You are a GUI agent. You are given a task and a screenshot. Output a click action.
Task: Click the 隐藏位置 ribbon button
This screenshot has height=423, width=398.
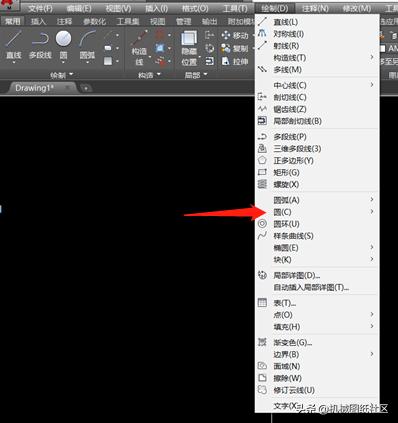[x=189, y=48]
